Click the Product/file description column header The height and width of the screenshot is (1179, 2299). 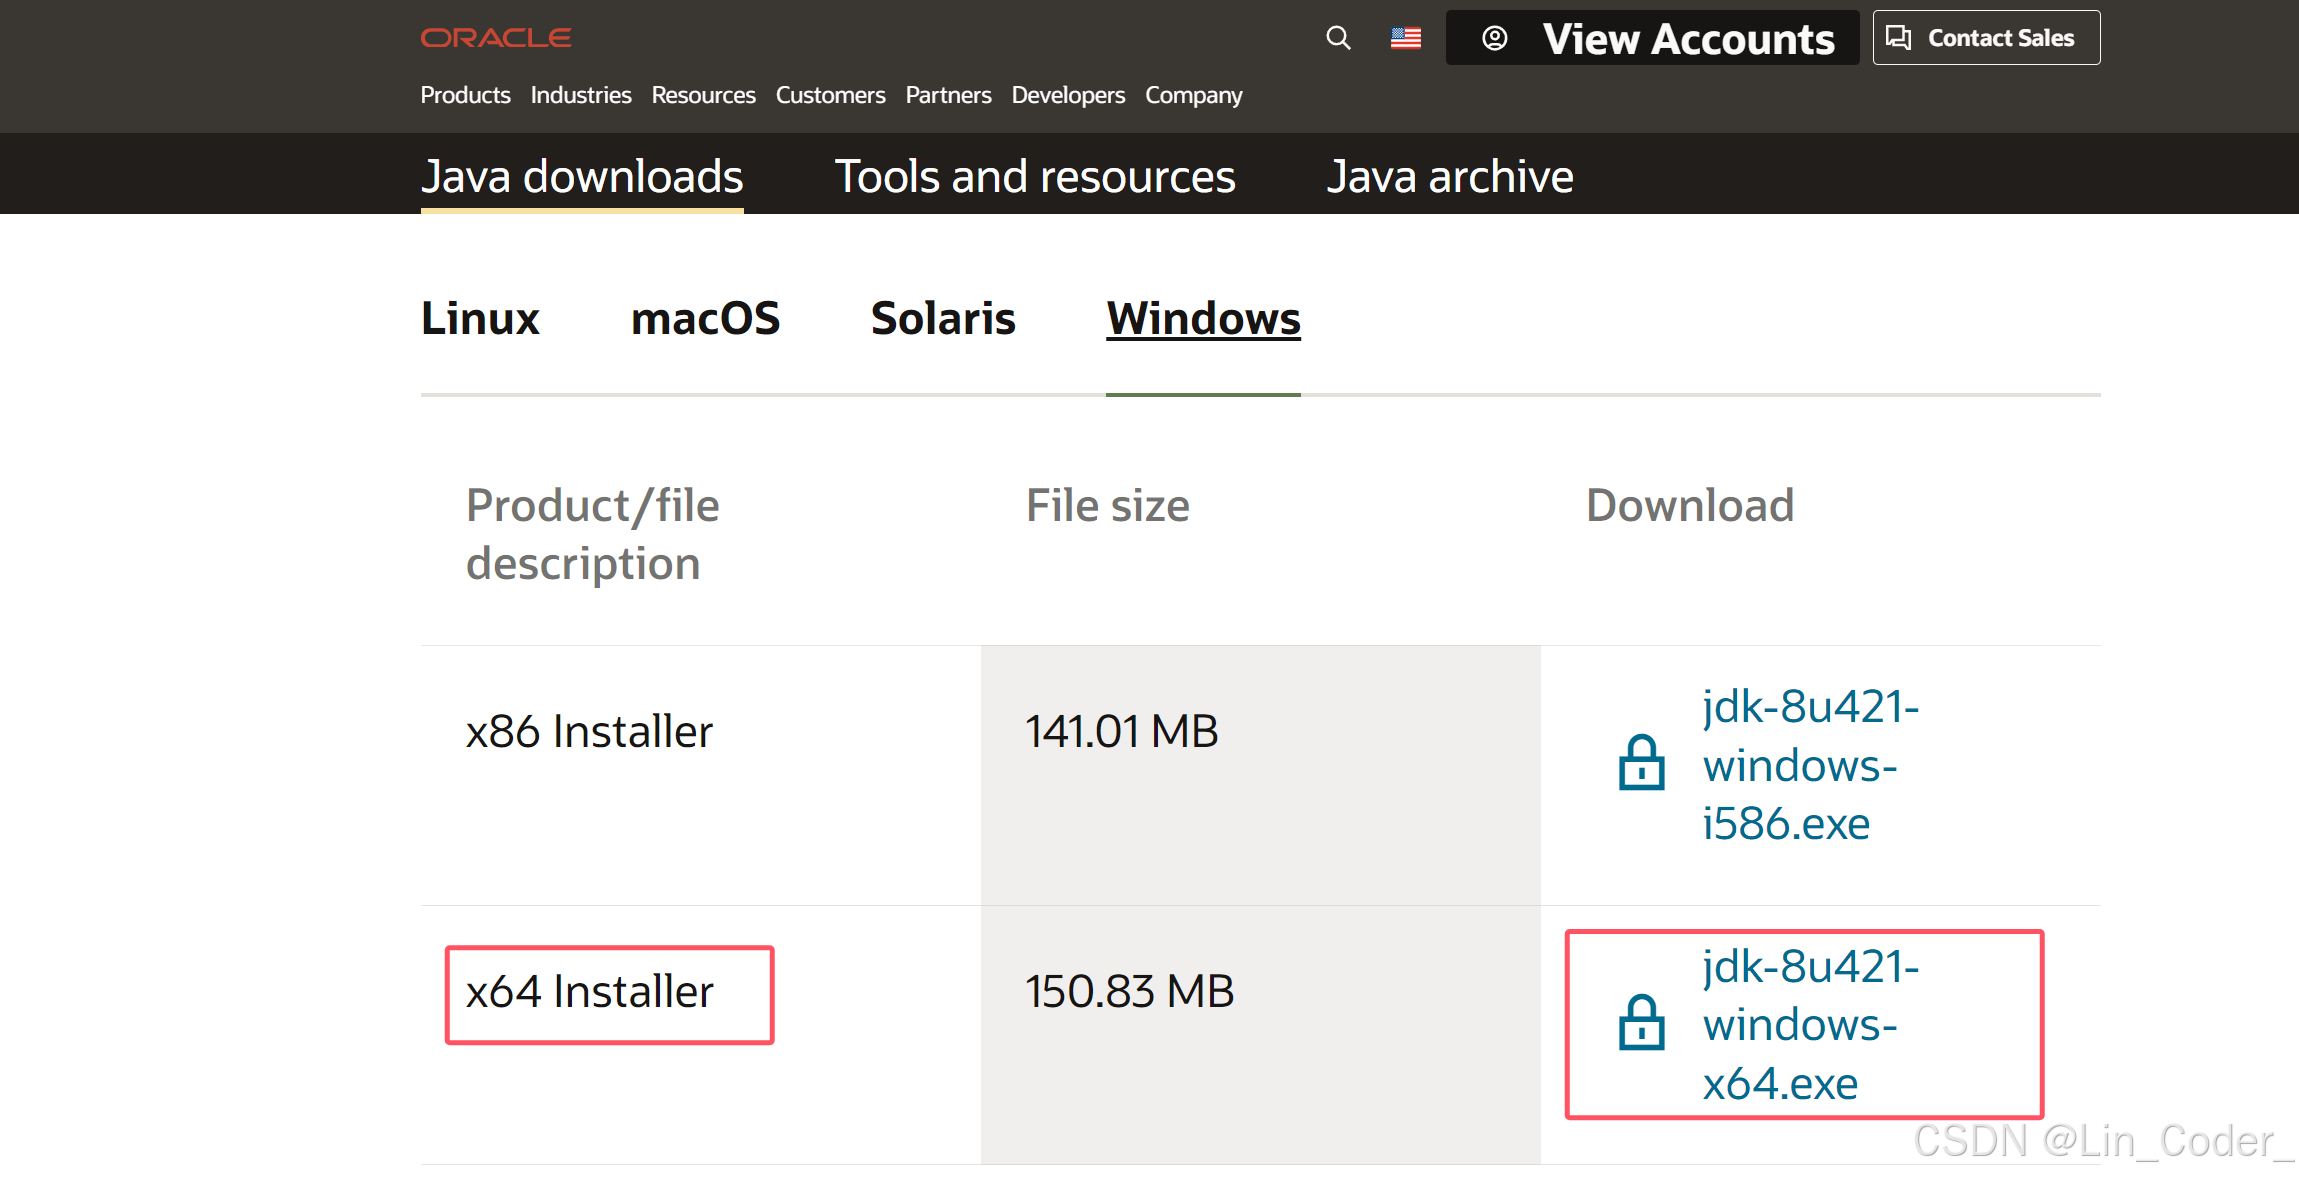[593, 534]
